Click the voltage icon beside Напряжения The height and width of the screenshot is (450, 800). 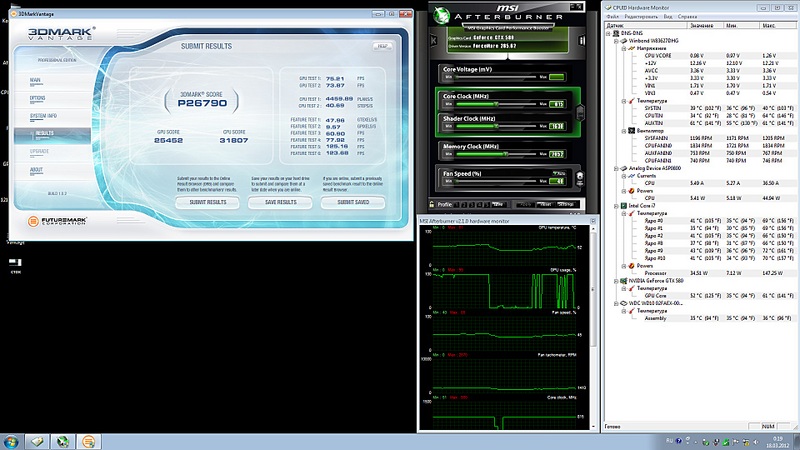tap(631, 48)
